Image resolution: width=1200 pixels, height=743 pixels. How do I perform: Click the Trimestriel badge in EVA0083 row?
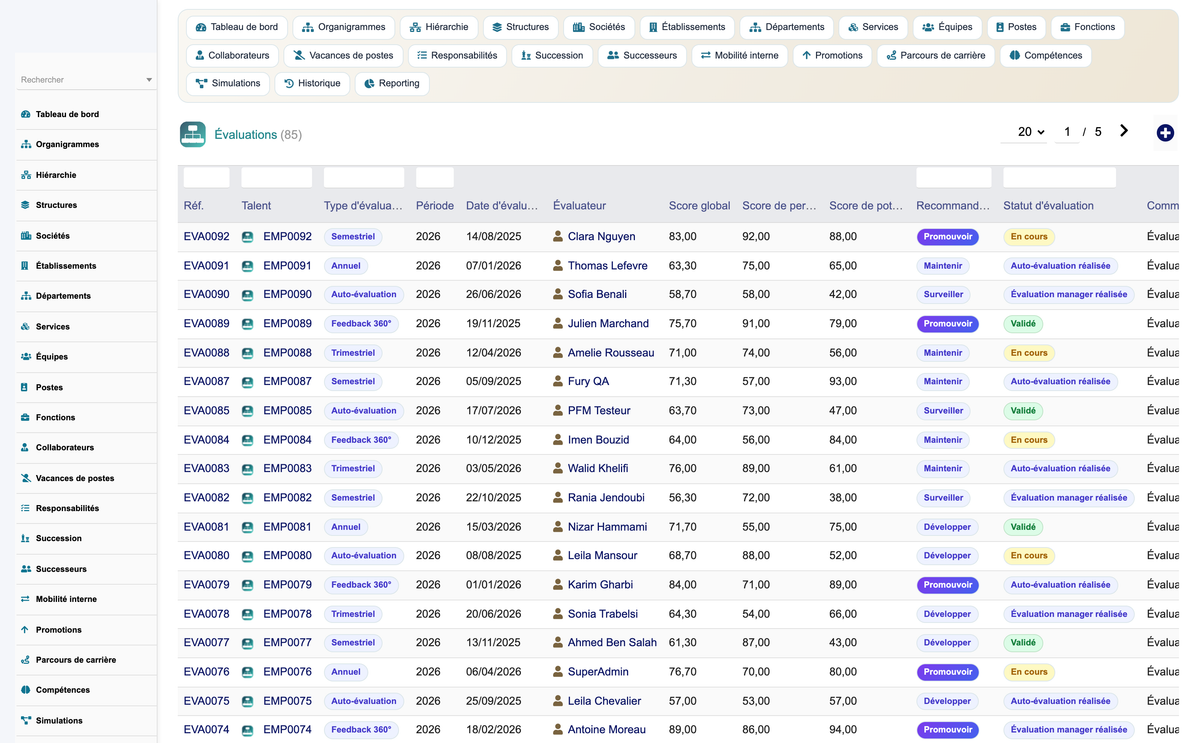(x=353, y=469)
